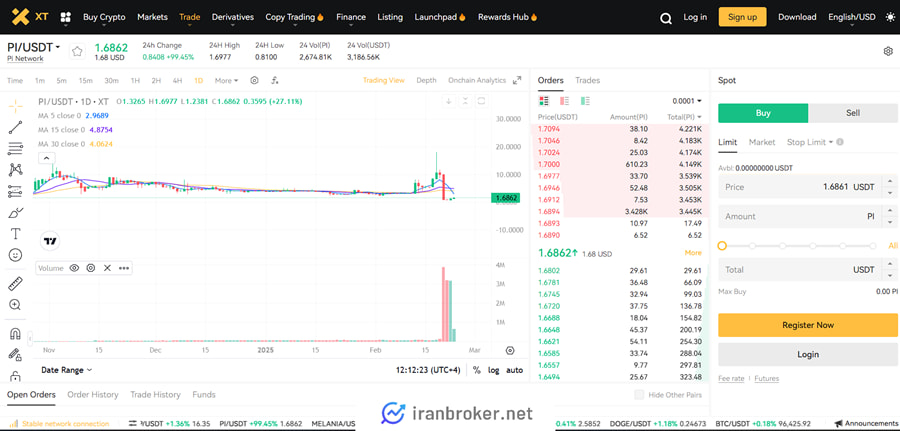Screen dimensions: 900x431
Task: Toggle Volume indicator visibility eye
Action: (74, 268)
